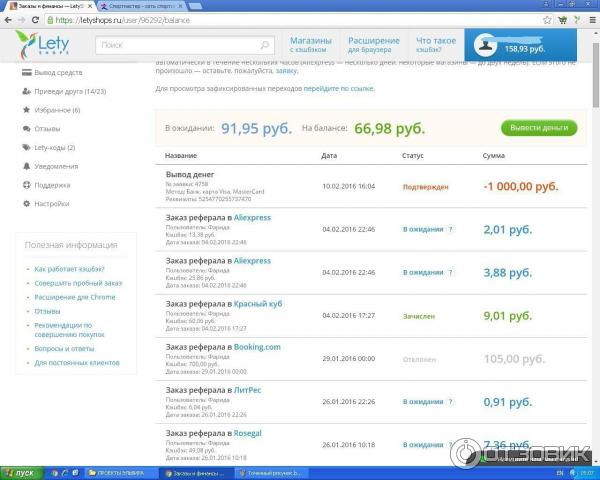Click the 105,00 руб. amount
This screenshot has width=600, height=480.
click(515, 359)
